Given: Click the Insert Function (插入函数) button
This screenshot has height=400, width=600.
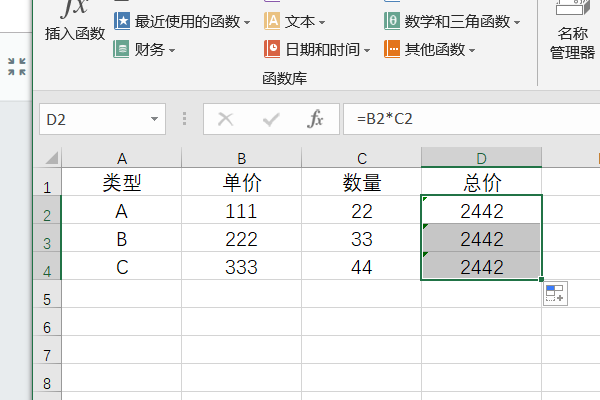Looking at the screenshot, I should 74,22.
